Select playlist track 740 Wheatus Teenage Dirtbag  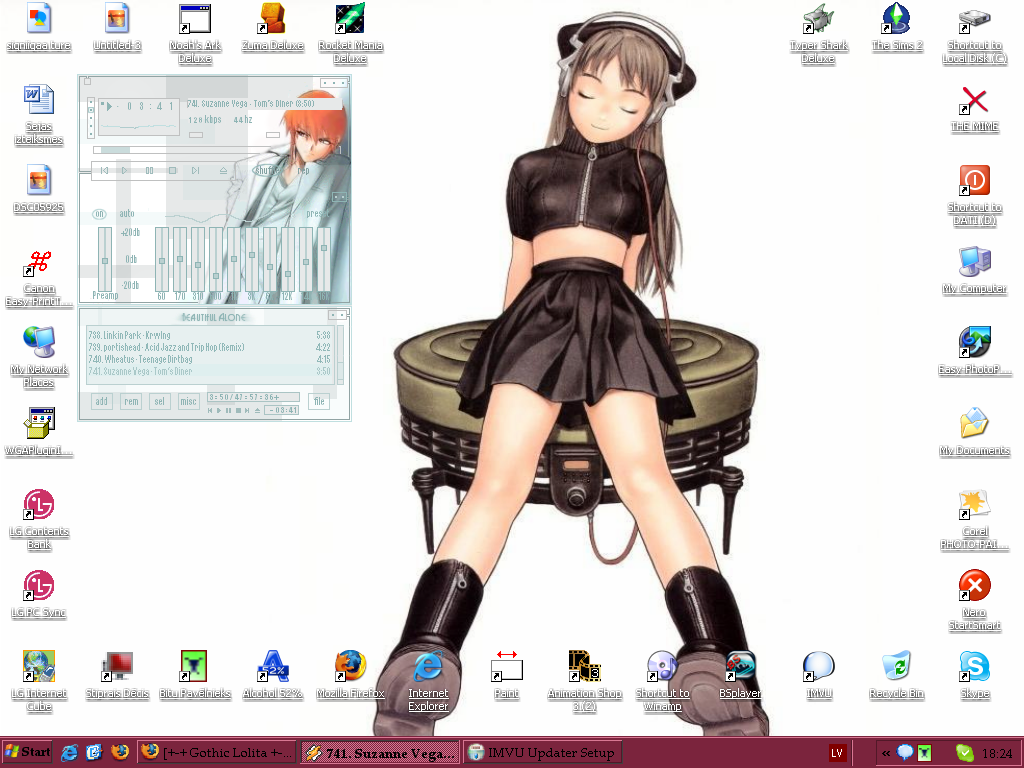[x=210, y=359]
